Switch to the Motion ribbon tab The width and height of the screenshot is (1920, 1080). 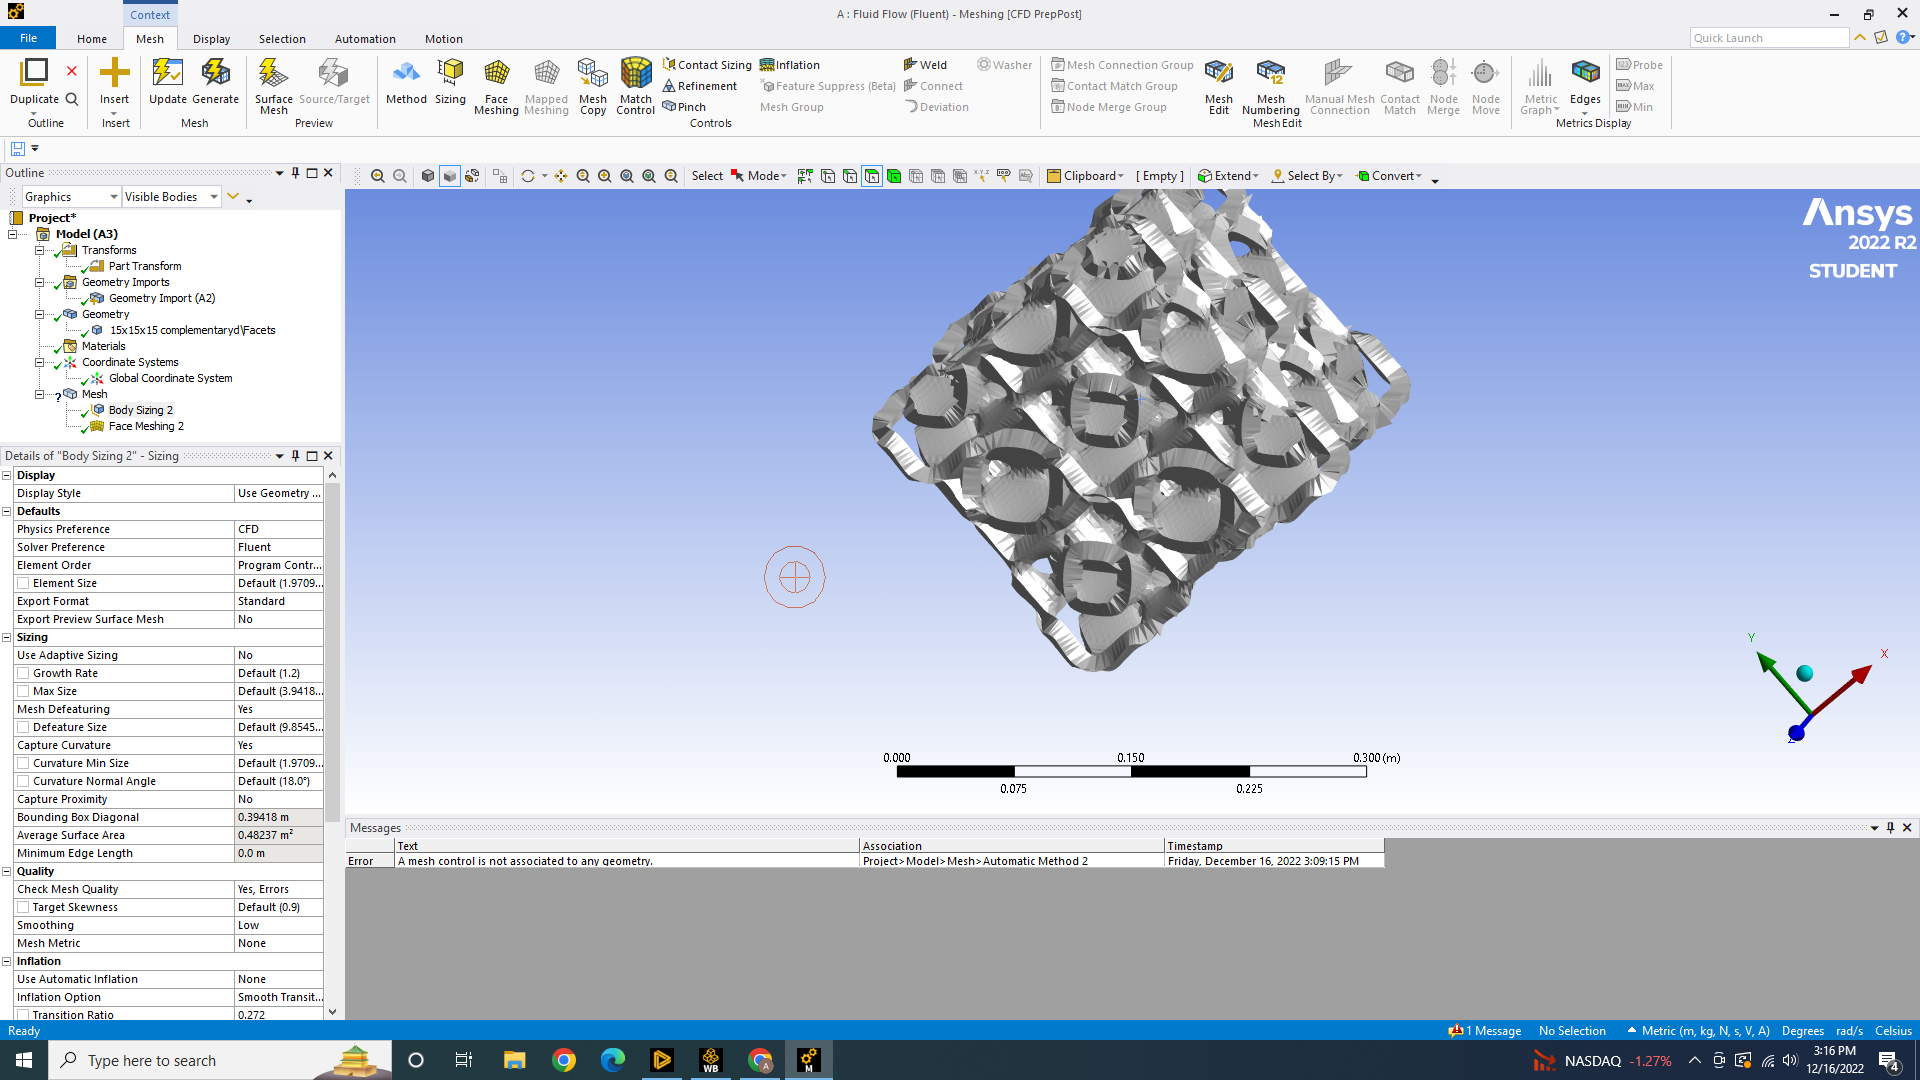point(443,39)
